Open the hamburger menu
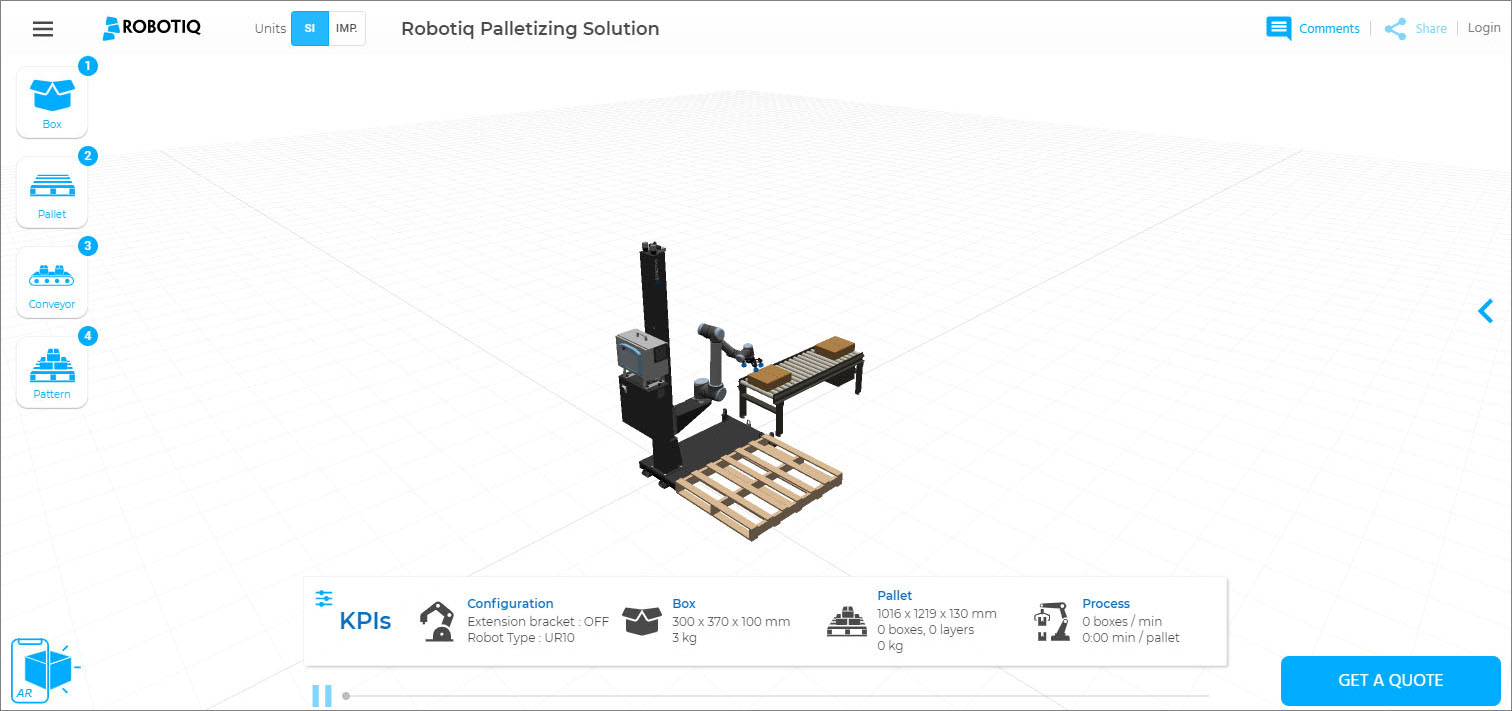This screenshot has height=711, width=1512. [x=43, y=29]
